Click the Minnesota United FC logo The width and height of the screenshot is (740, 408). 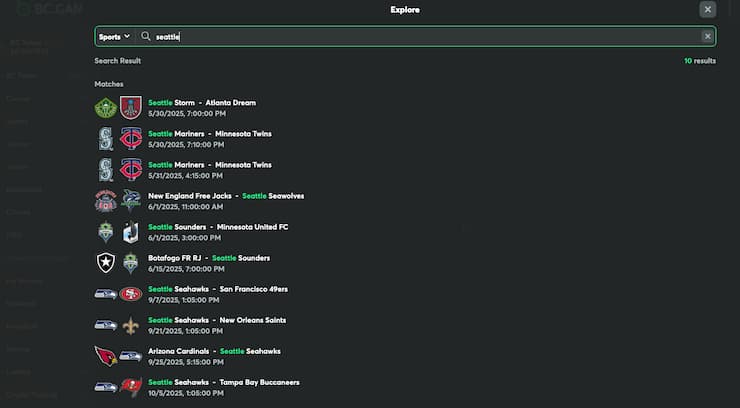pos(131,233)
